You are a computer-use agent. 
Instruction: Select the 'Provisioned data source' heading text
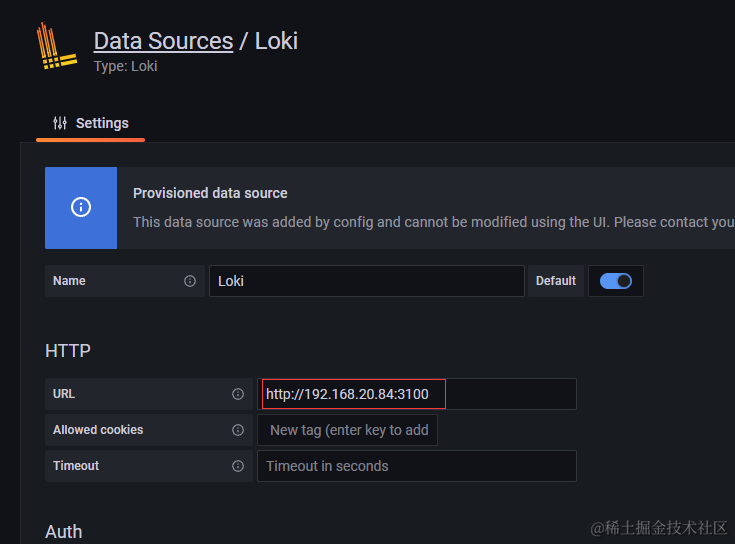click(x=210, y=193)
